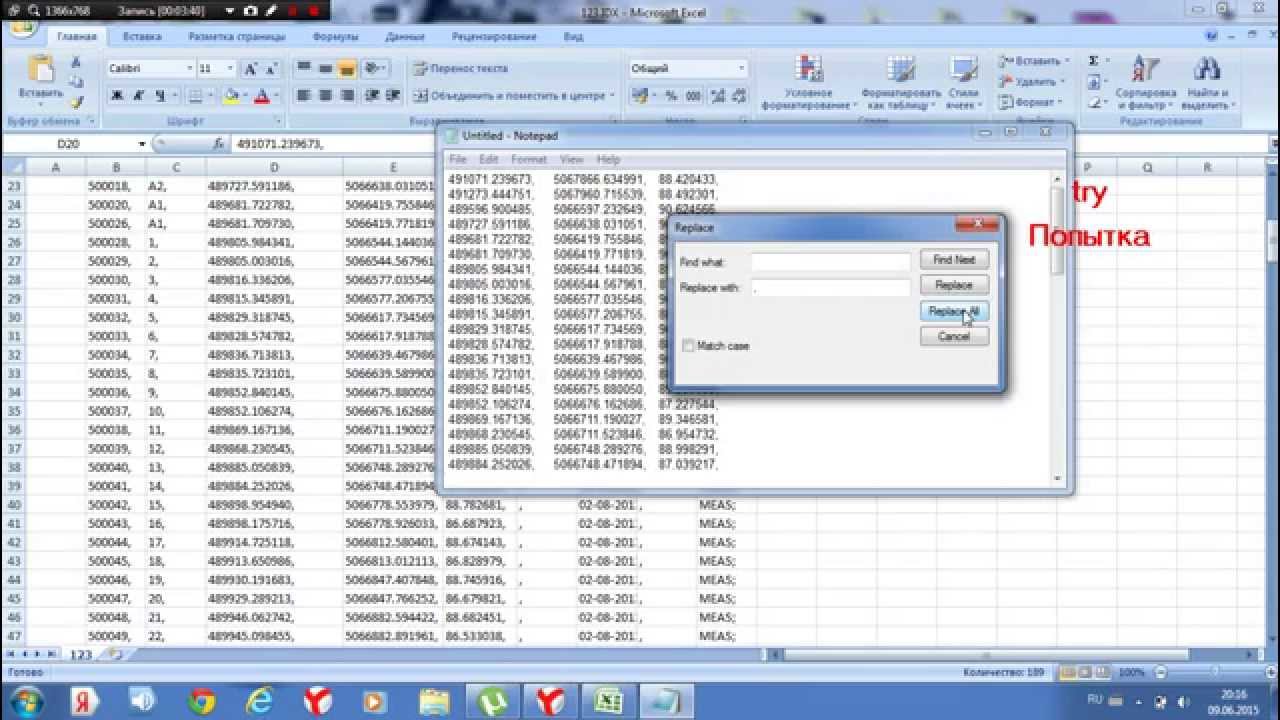Click the AutoSum sigma icon
This screenshot has height=720, width=1280.
point(1093,61)
